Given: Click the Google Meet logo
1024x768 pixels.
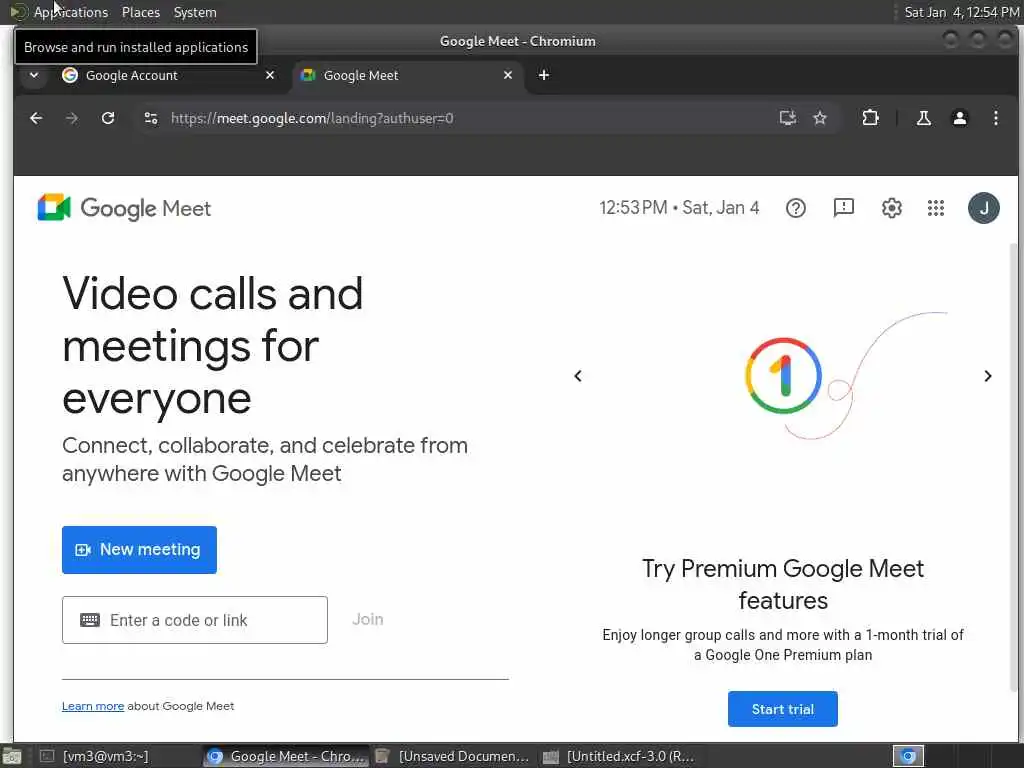Looking at the screenshot, I should click(124, 208).
